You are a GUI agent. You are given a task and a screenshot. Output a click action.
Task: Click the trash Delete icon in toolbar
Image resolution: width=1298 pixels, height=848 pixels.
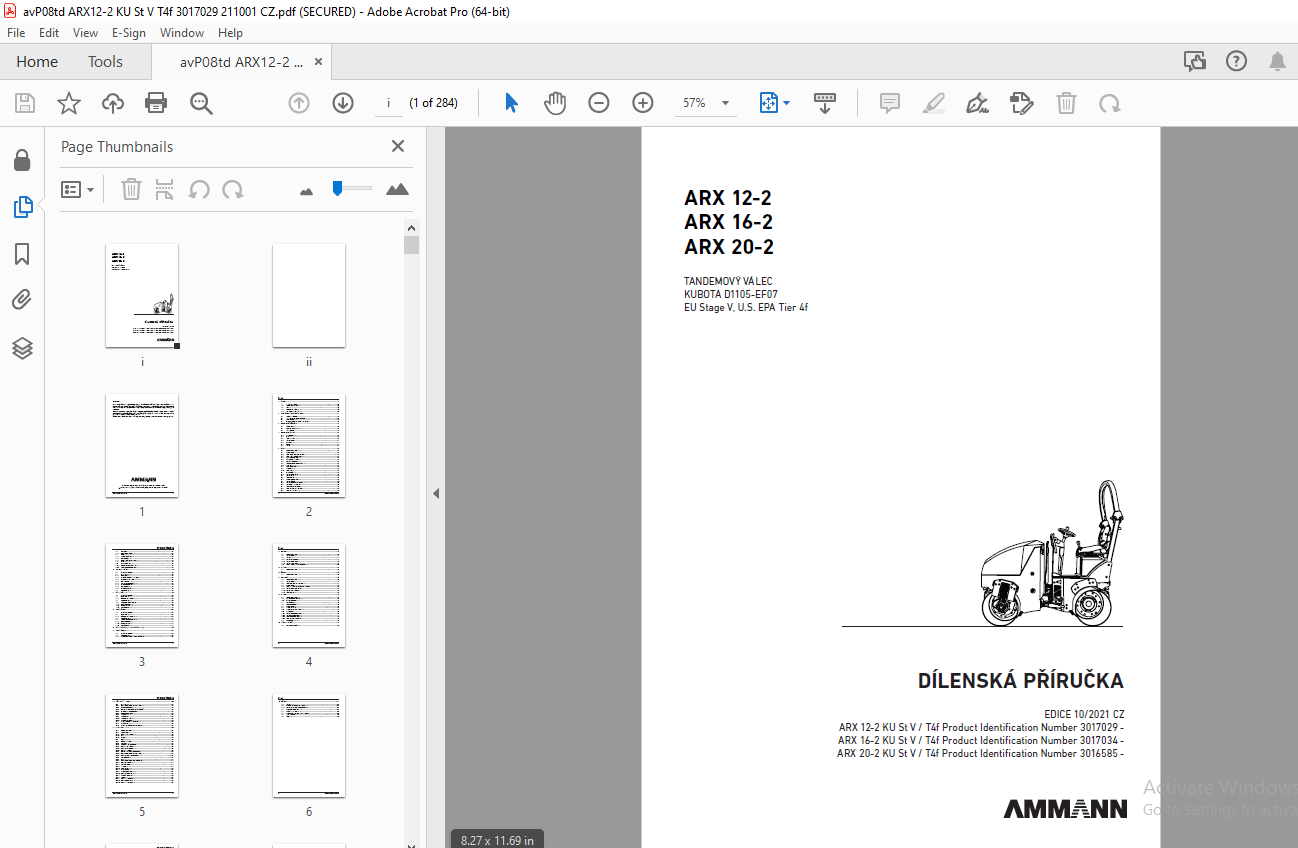coord(1067,103)
